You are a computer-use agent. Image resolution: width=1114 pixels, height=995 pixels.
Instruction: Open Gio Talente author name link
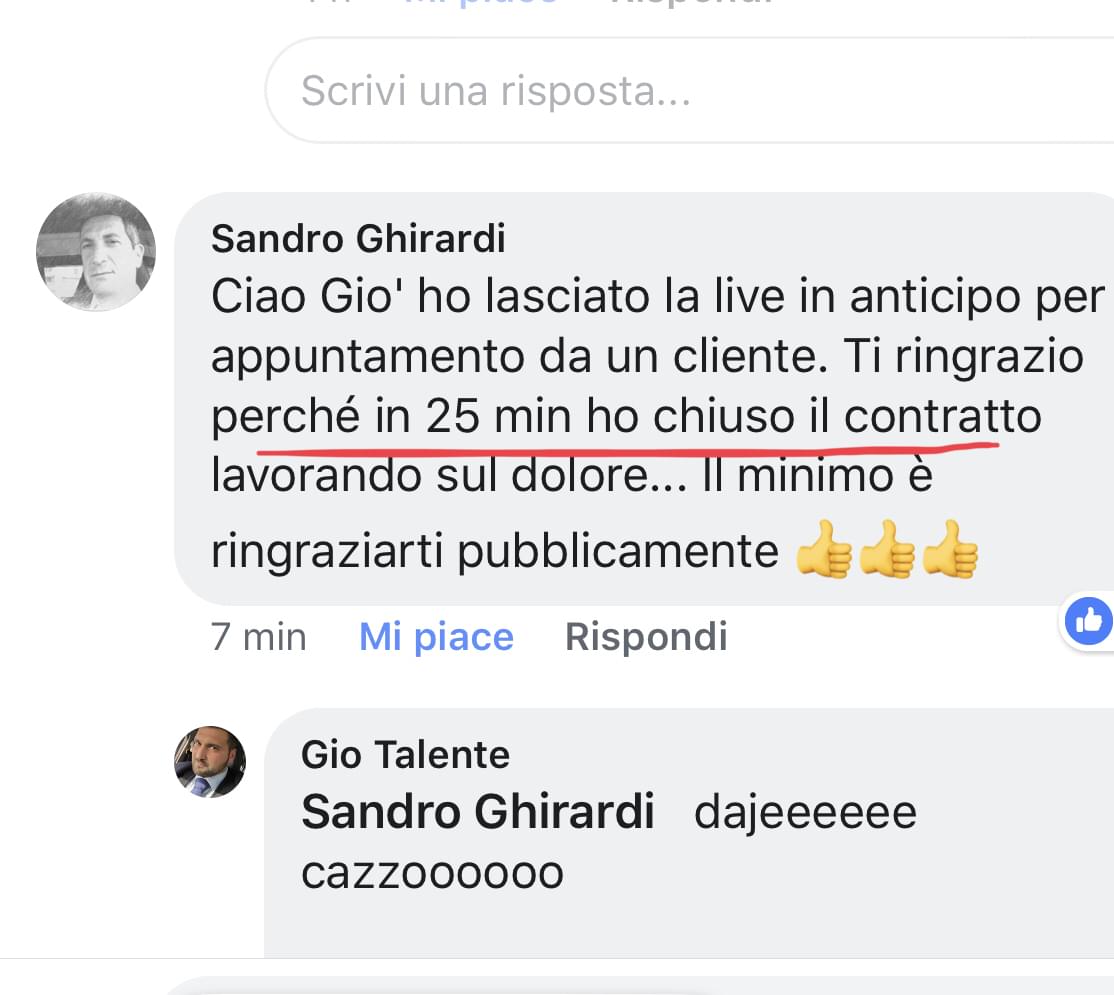click(x=406, y=754)
